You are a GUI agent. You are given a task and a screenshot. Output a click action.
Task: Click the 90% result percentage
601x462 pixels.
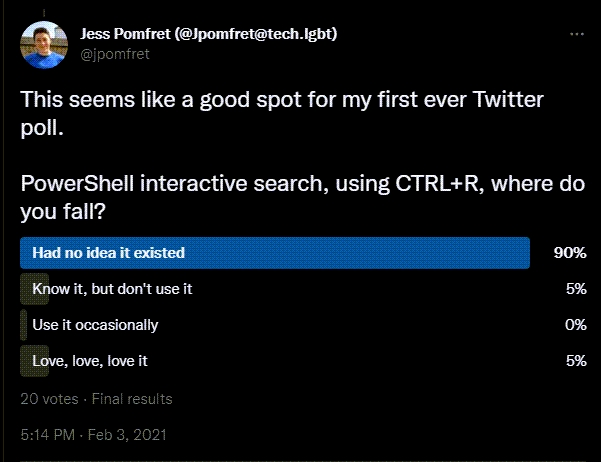pos(570,253)
